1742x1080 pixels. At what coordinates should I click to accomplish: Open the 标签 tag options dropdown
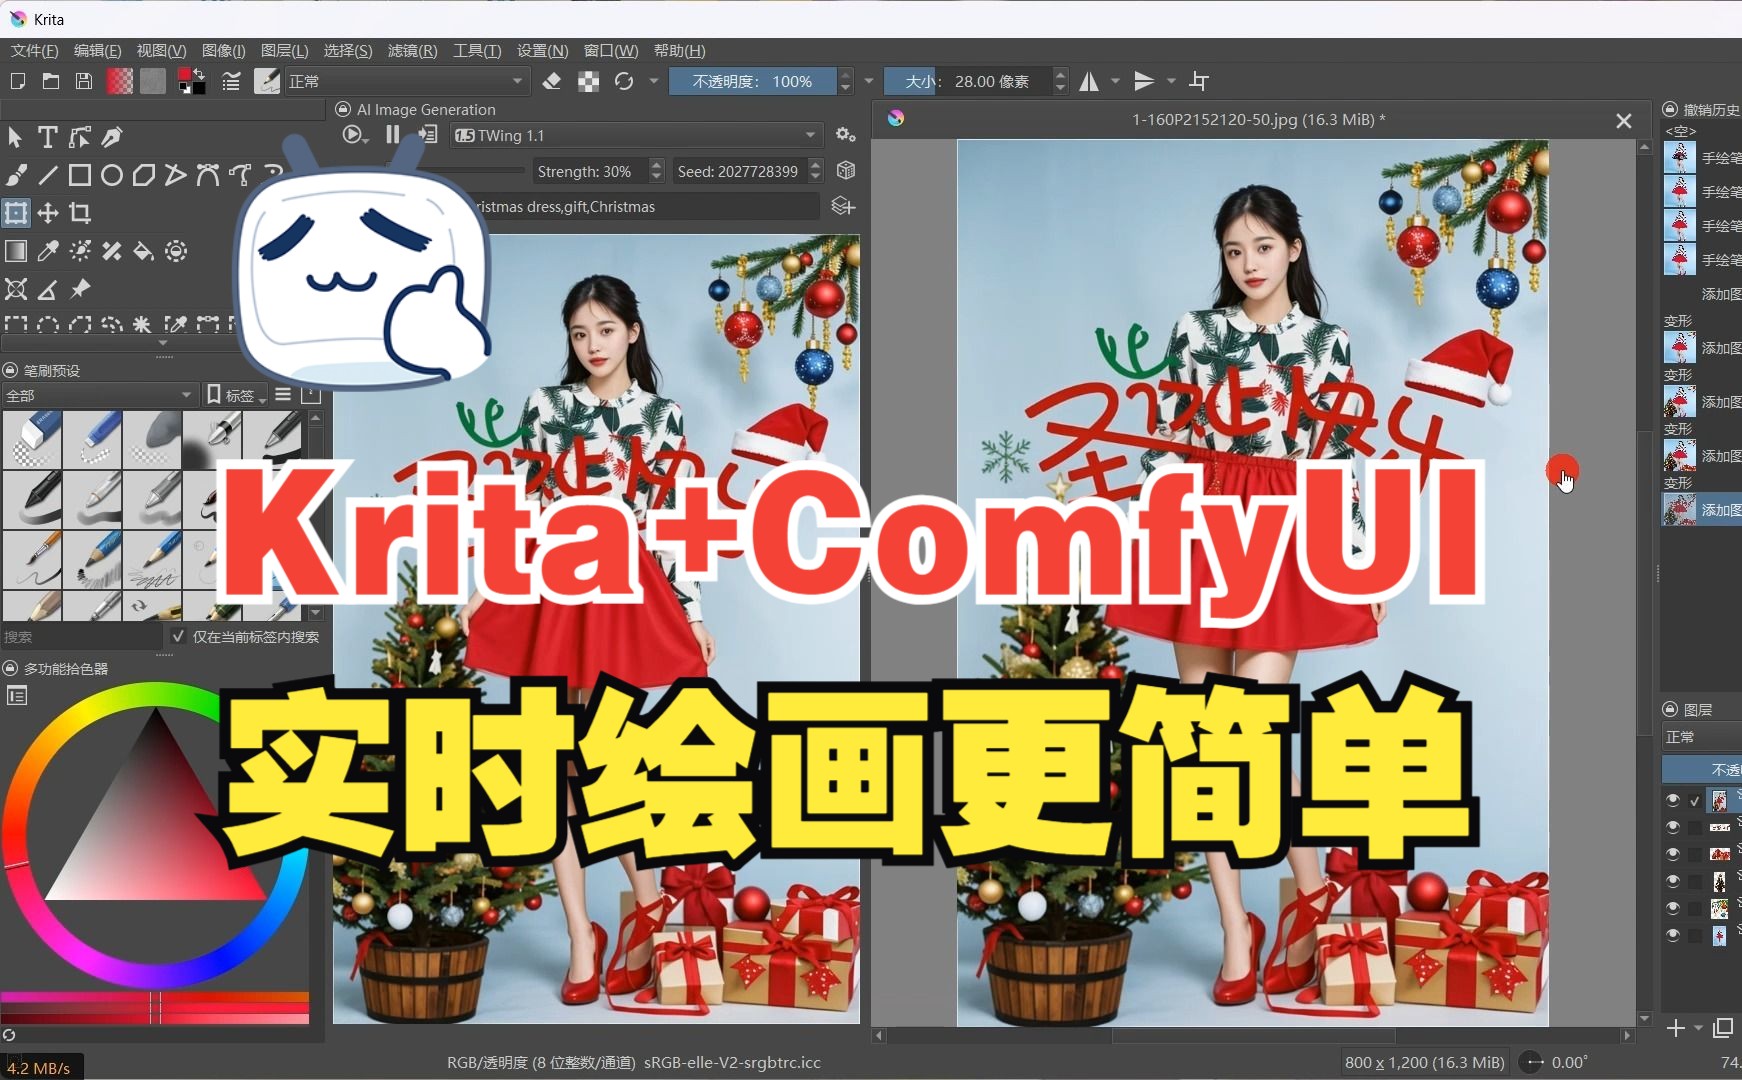click(237, 395)
